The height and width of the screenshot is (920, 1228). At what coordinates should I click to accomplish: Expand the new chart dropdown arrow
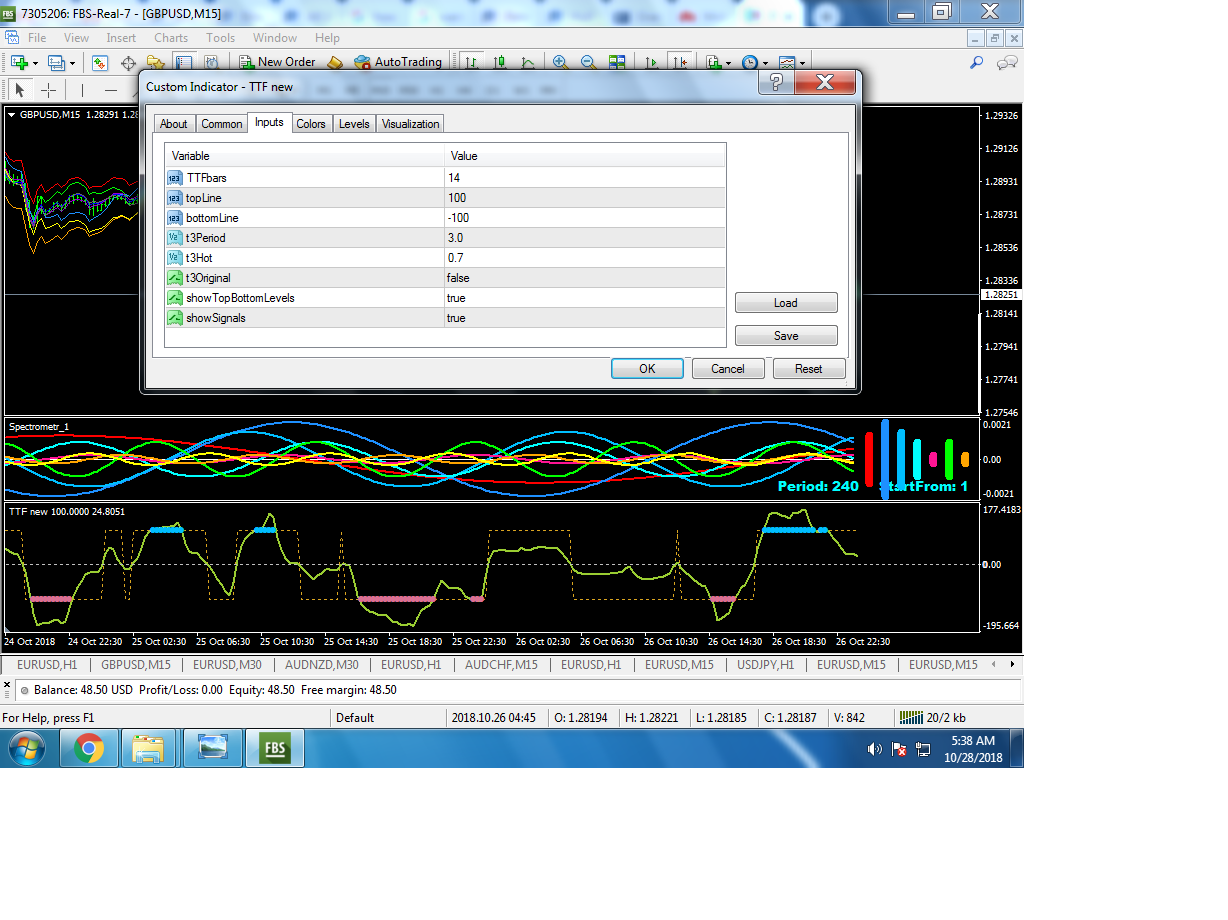(x=35, y=63)
